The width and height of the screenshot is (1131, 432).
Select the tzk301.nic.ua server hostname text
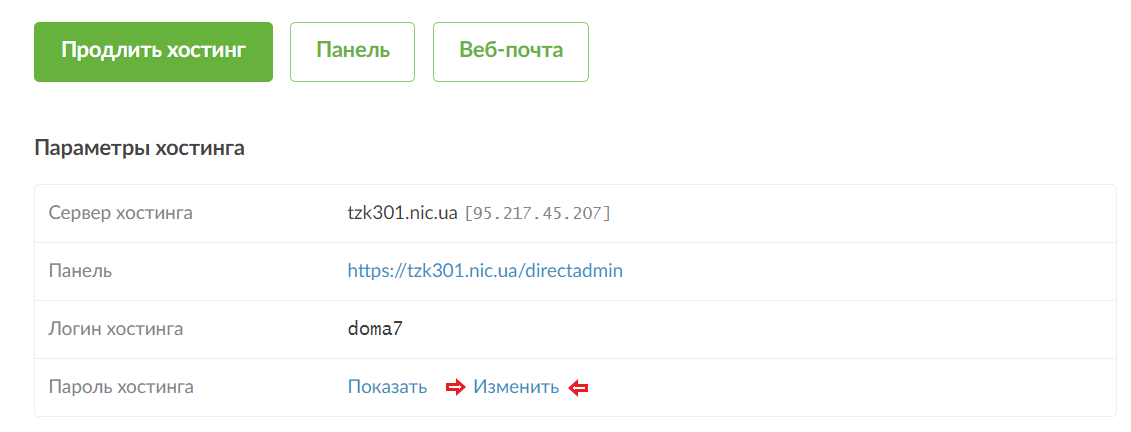tap(402, 213)
